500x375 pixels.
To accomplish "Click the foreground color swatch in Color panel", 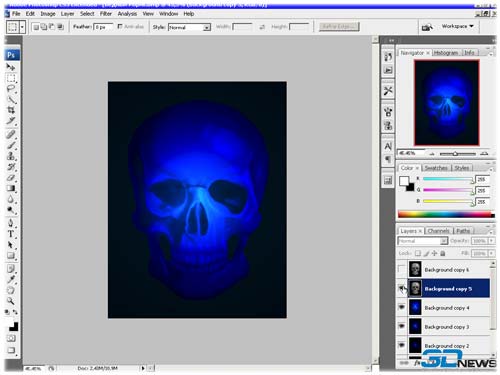I will (x=404, y=181).
